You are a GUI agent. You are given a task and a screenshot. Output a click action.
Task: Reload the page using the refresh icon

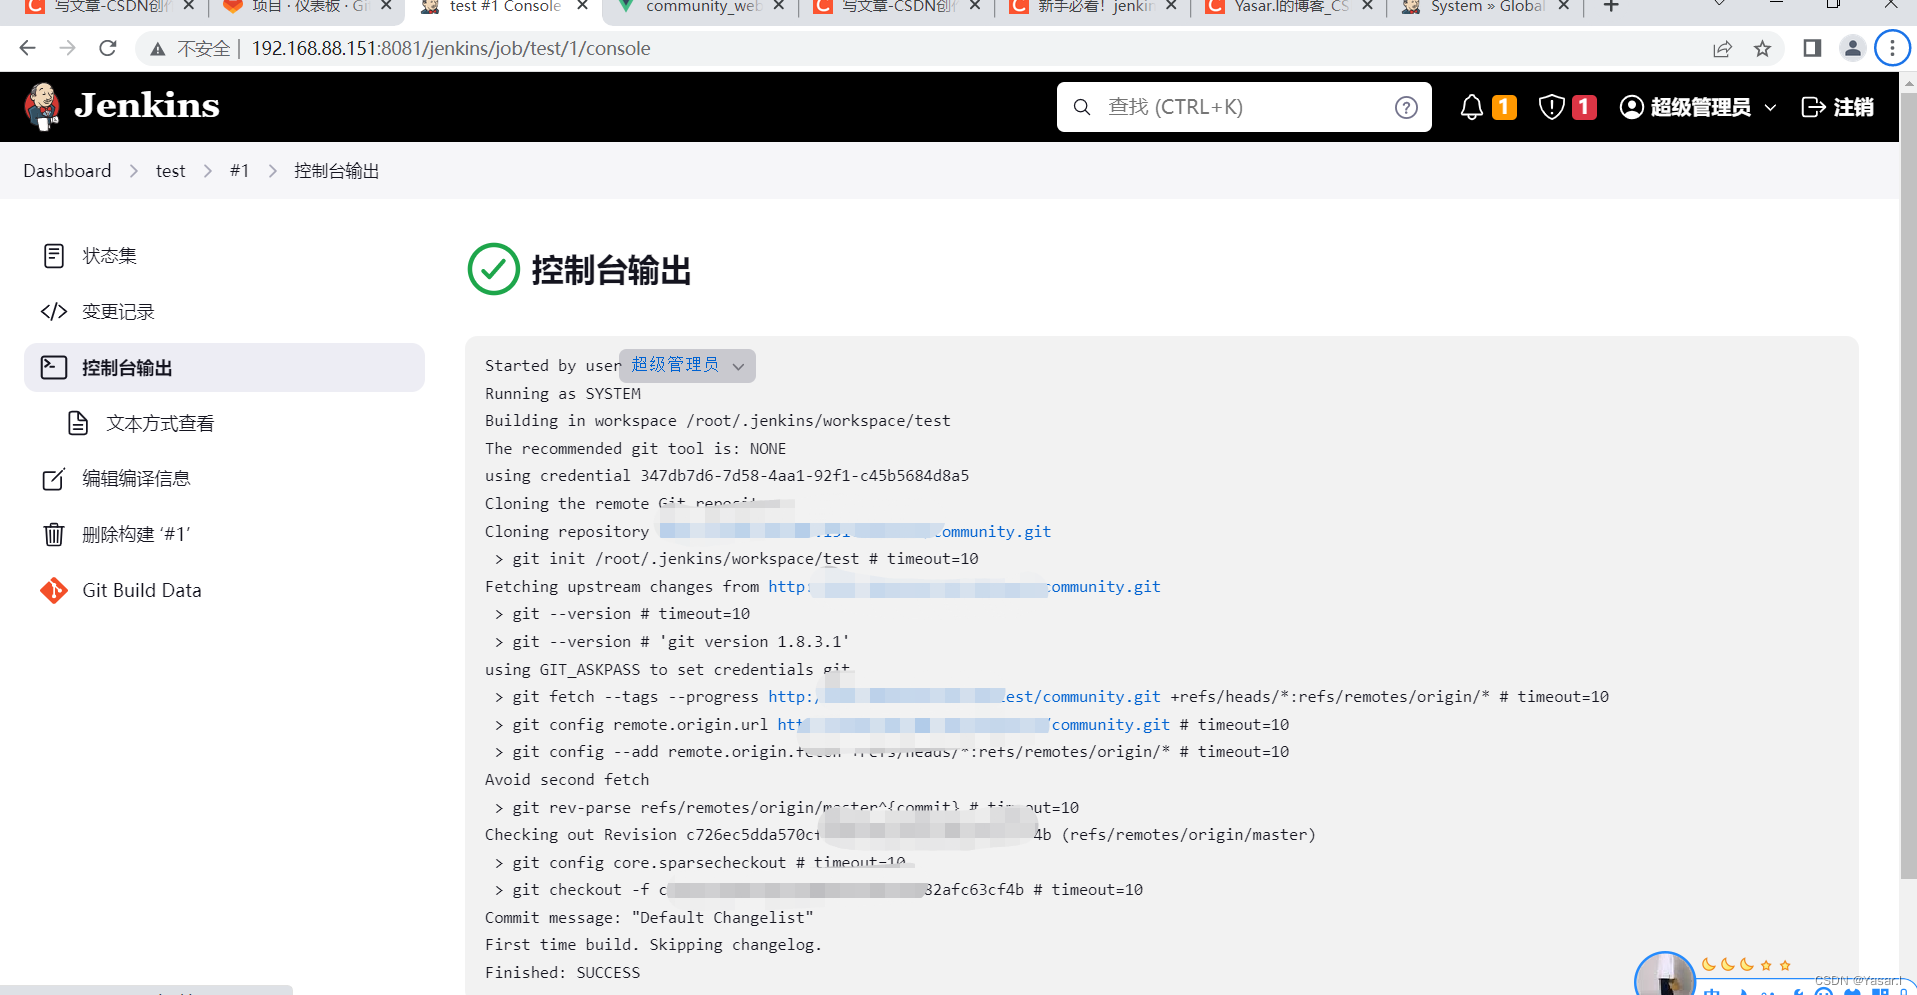[107, 47]
